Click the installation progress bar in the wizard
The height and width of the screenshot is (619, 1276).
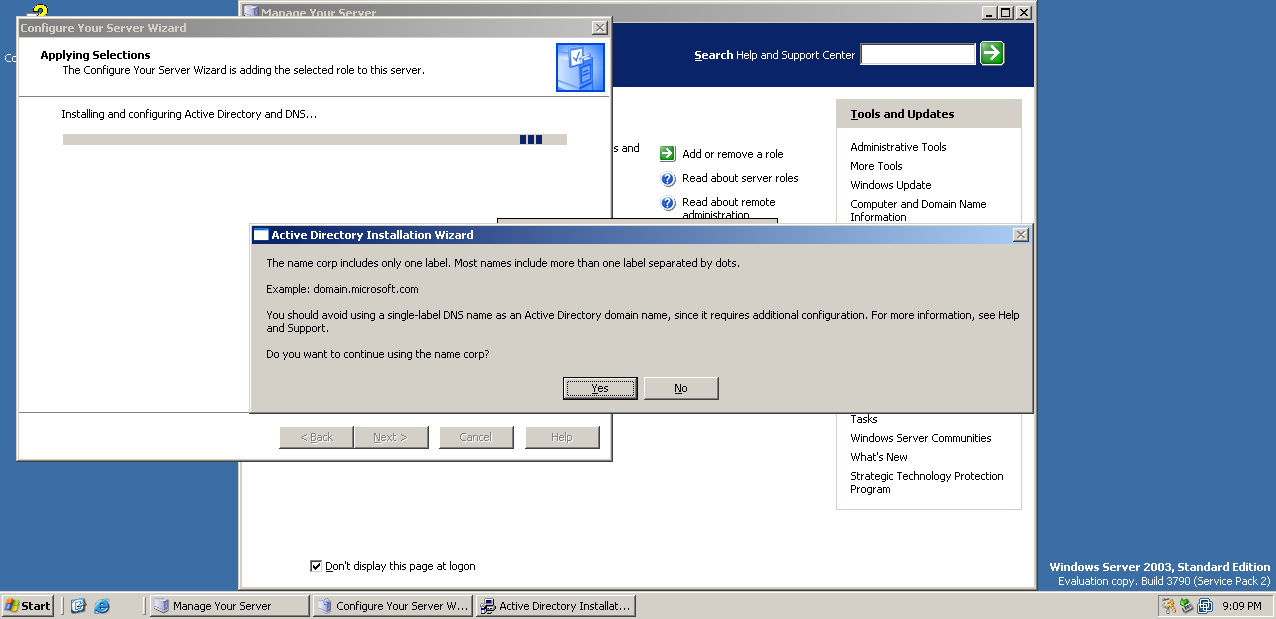315,140
